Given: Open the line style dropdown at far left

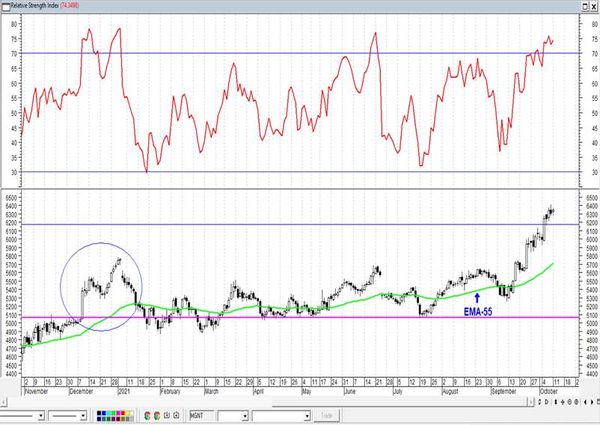Looking at the screenshot, I should [x=41, y=415].
